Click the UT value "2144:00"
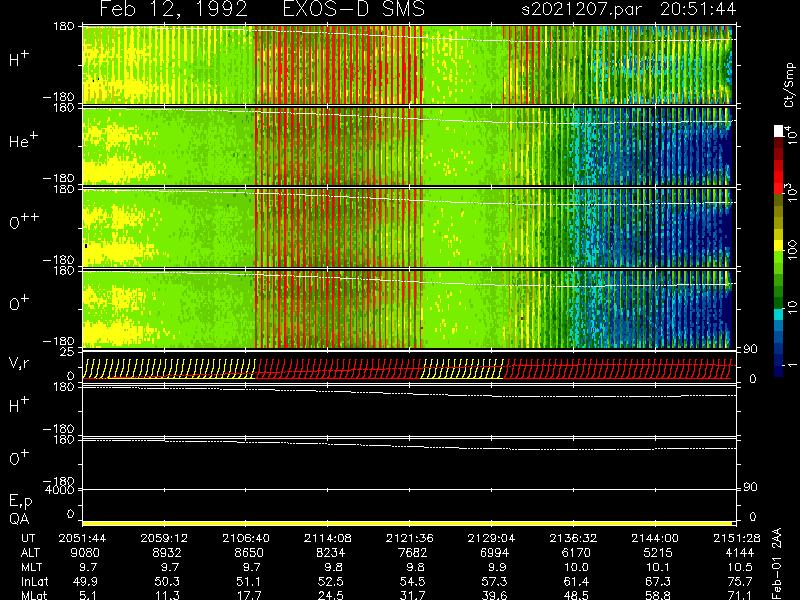Image resolution: width=800 pixels, height=600 pixels. (x=655, y=538)
